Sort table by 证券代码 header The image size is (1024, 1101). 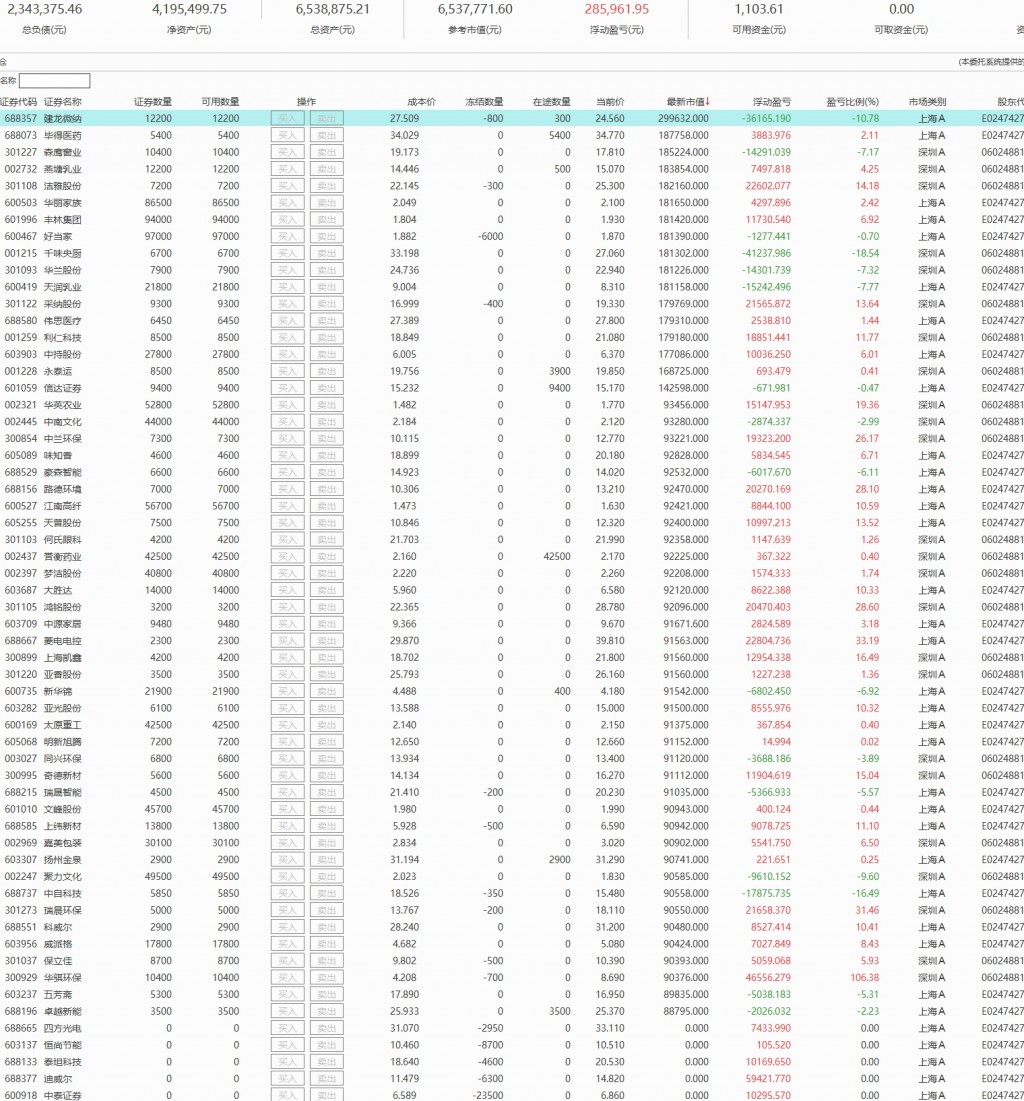tap(19, 102)
